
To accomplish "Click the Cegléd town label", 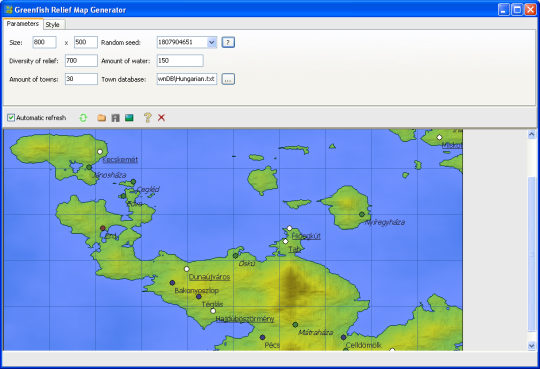I will pyautogui.click(x=148, y=189).
